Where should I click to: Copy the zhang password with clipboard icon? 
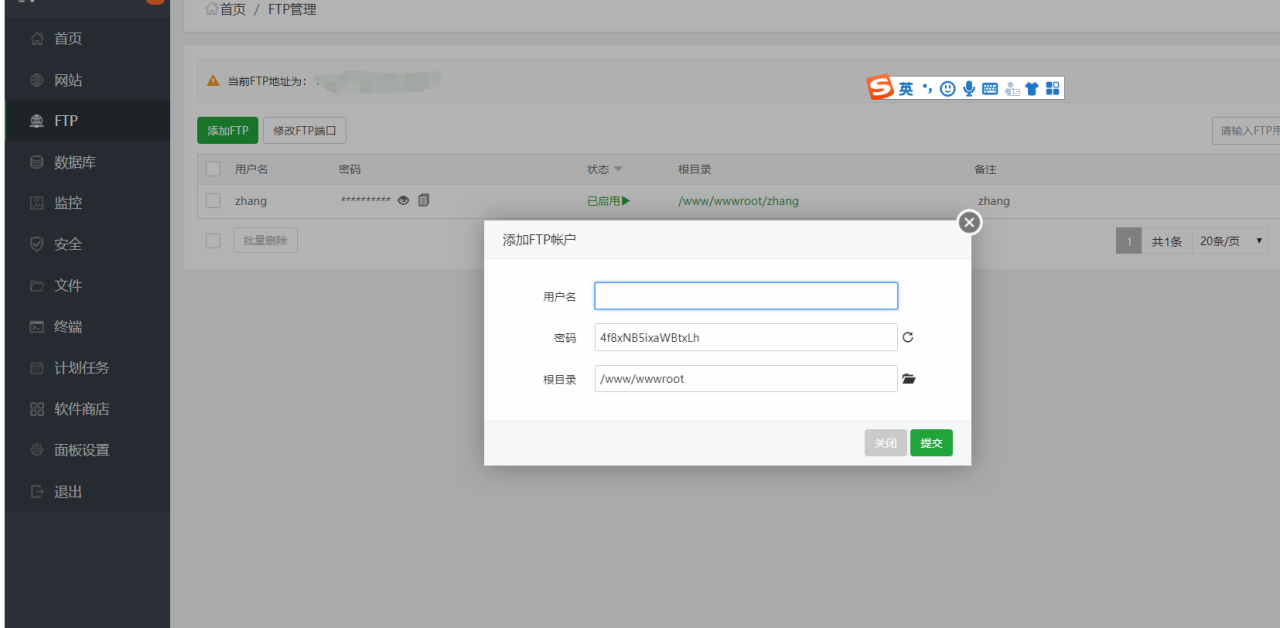click(424, 201)
